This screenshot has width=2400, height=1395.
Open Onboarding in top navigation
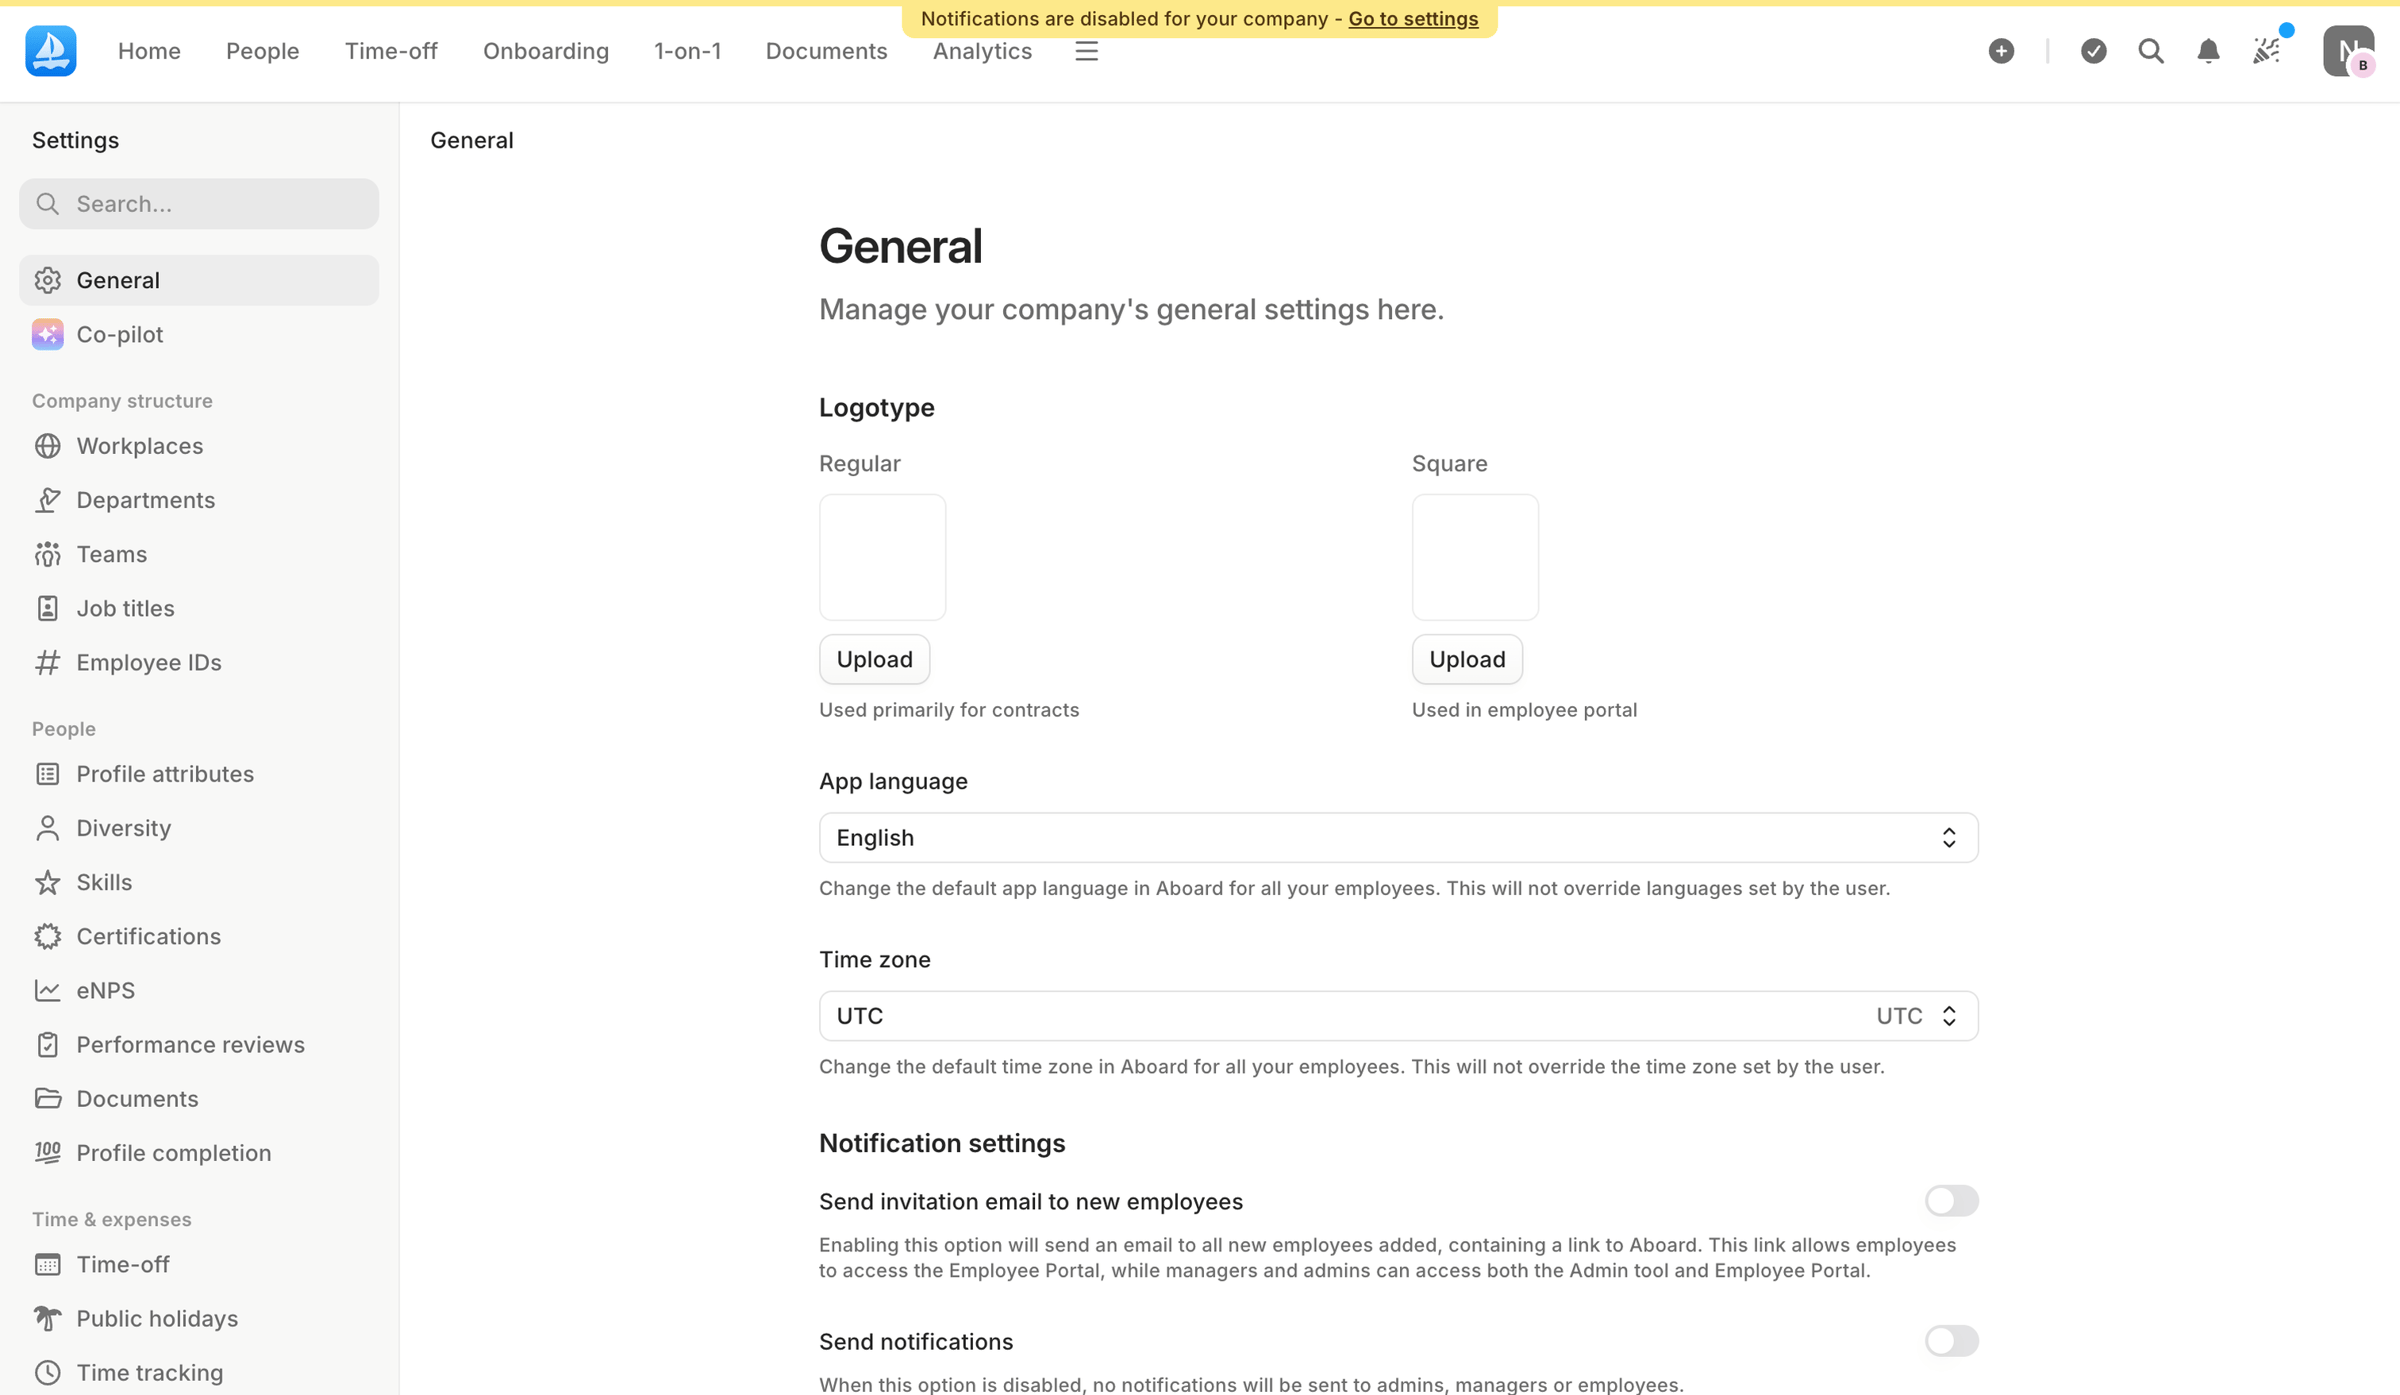(x=546, y=51)
